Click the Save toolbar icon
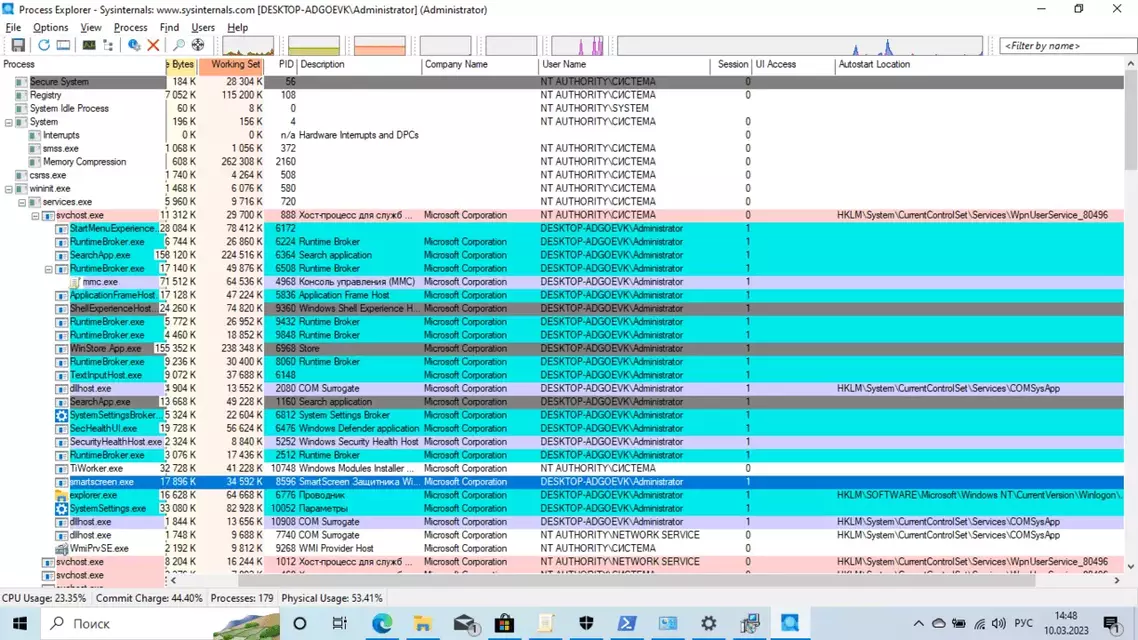This screenshot has width=1138, height=640. pos(18,45)
